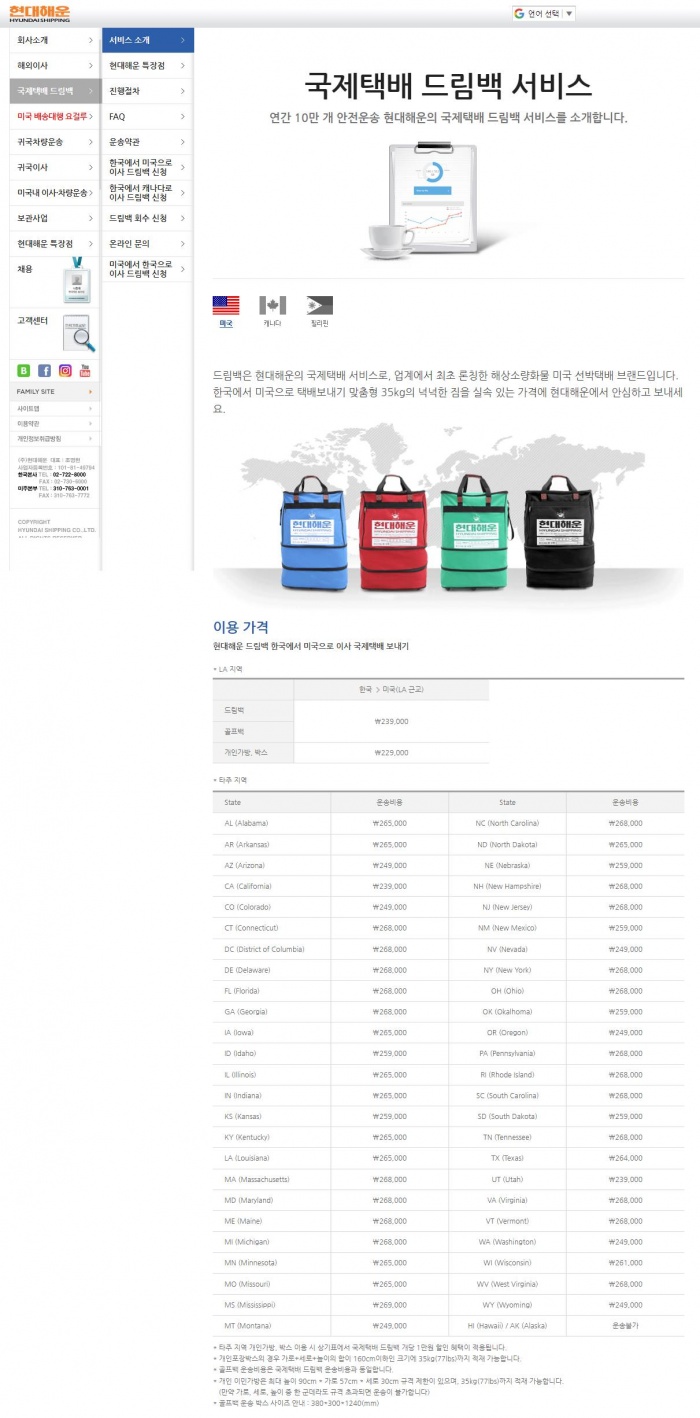700x1418 pixels.
Task: Open 귀국이사 in the sidebar
Action: click(55, 167)
